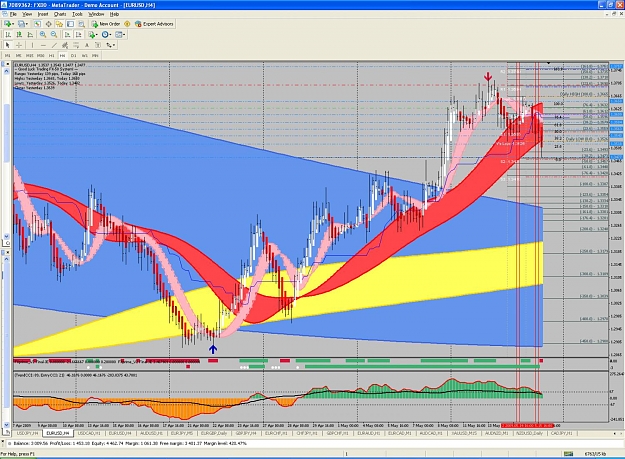Toggle chart shift icon
Screen dimensions: 625x459
79,35
